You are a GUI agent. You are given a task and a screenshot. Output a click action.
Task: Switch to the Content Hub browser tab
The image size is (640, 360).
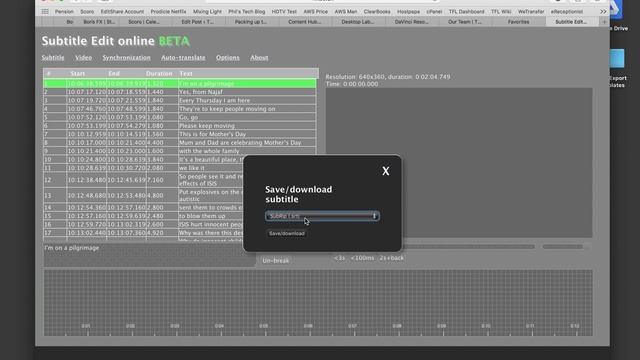304,22
